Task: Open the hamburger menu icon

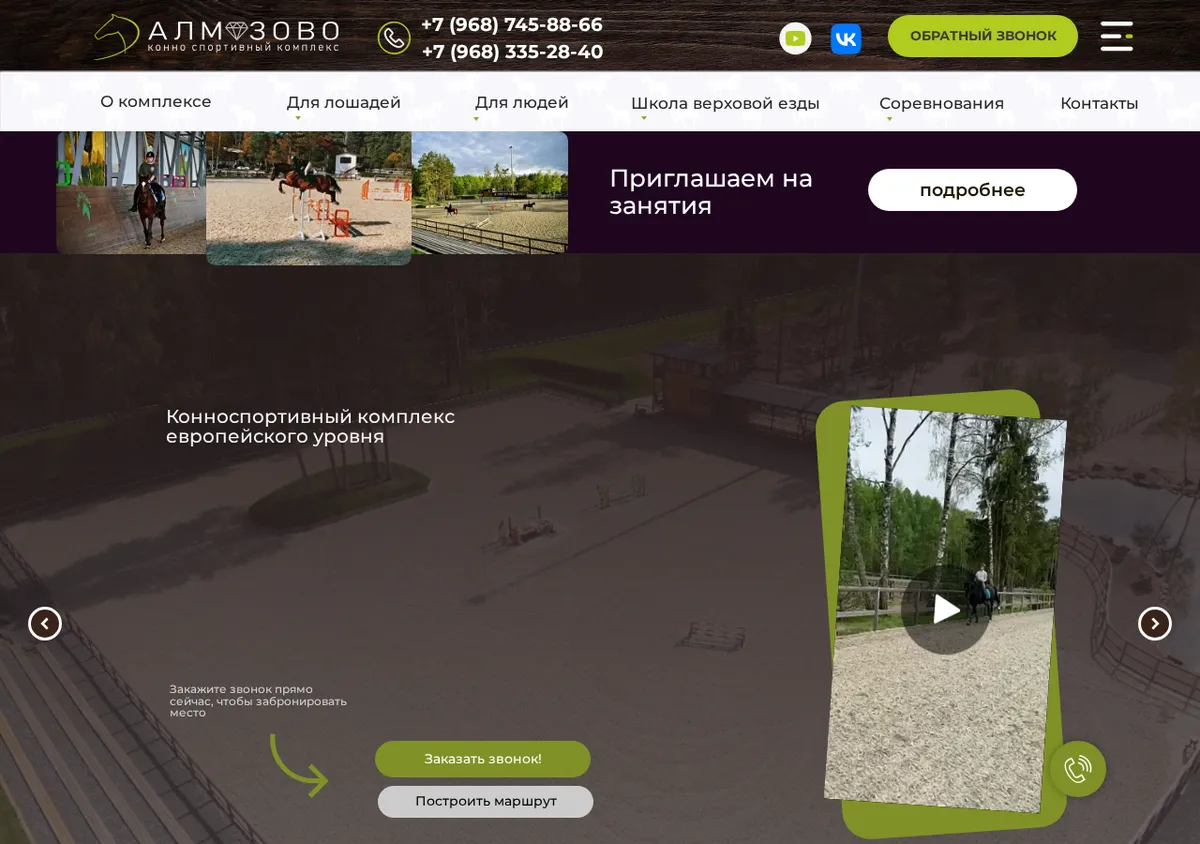Action: (x=1117, y=36)
